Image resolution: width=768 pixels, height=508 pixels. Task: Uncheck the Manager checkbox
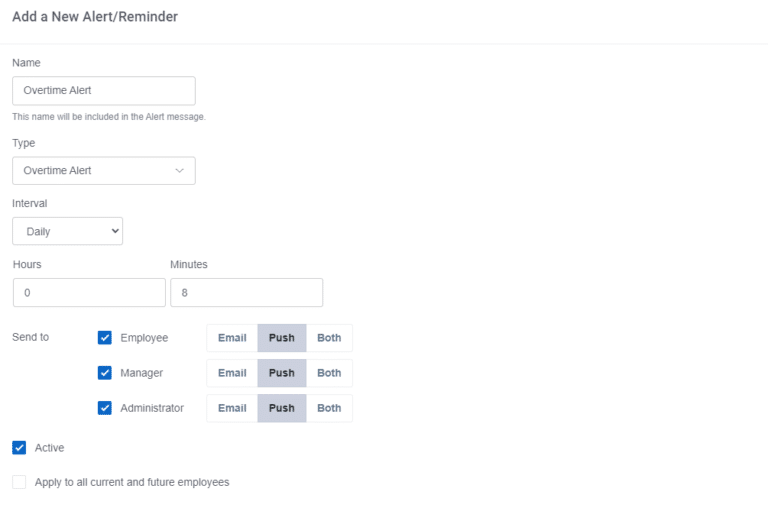point(105,373)
